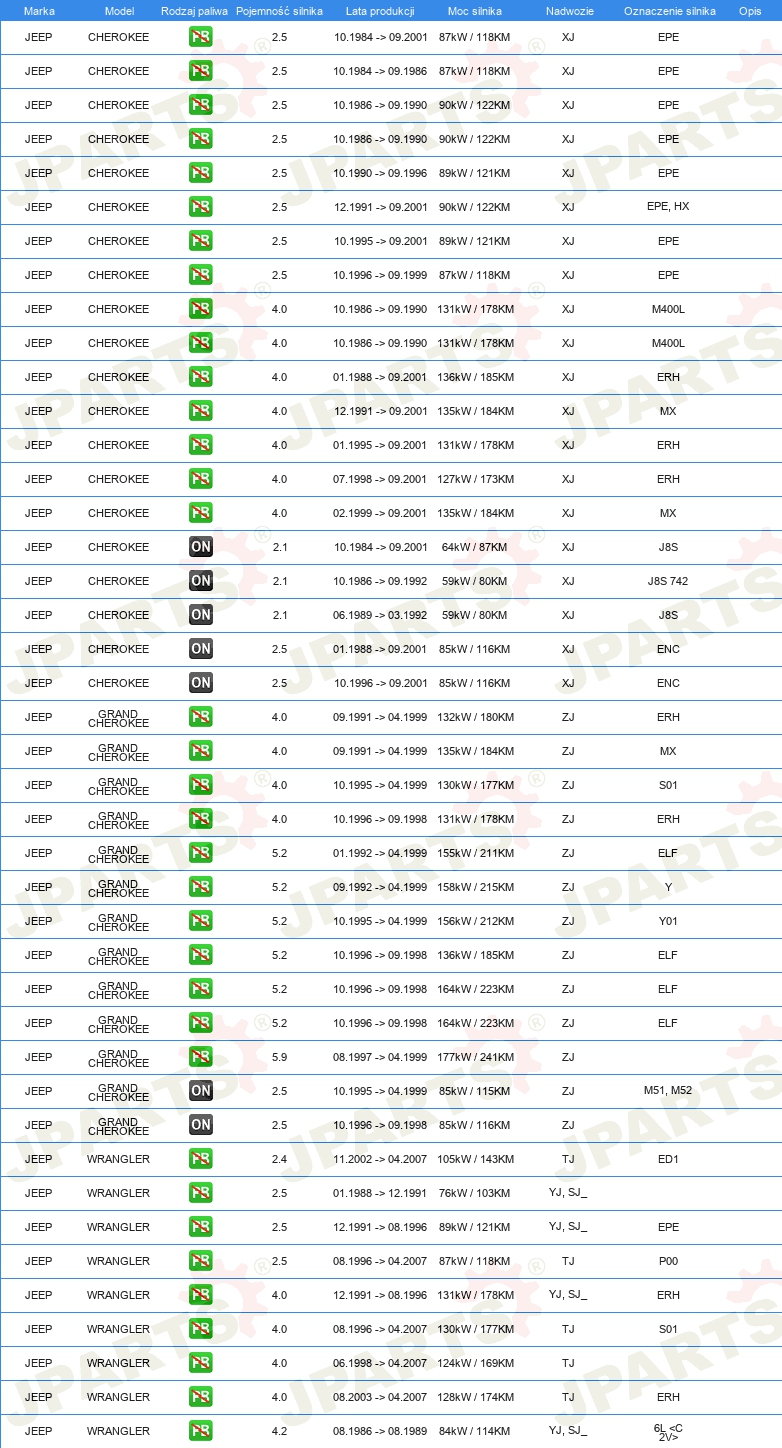Click diesel icon in ENC 10.1996–09.2001 row
This screenshot has width=782, height=1448.
(201, 683)
